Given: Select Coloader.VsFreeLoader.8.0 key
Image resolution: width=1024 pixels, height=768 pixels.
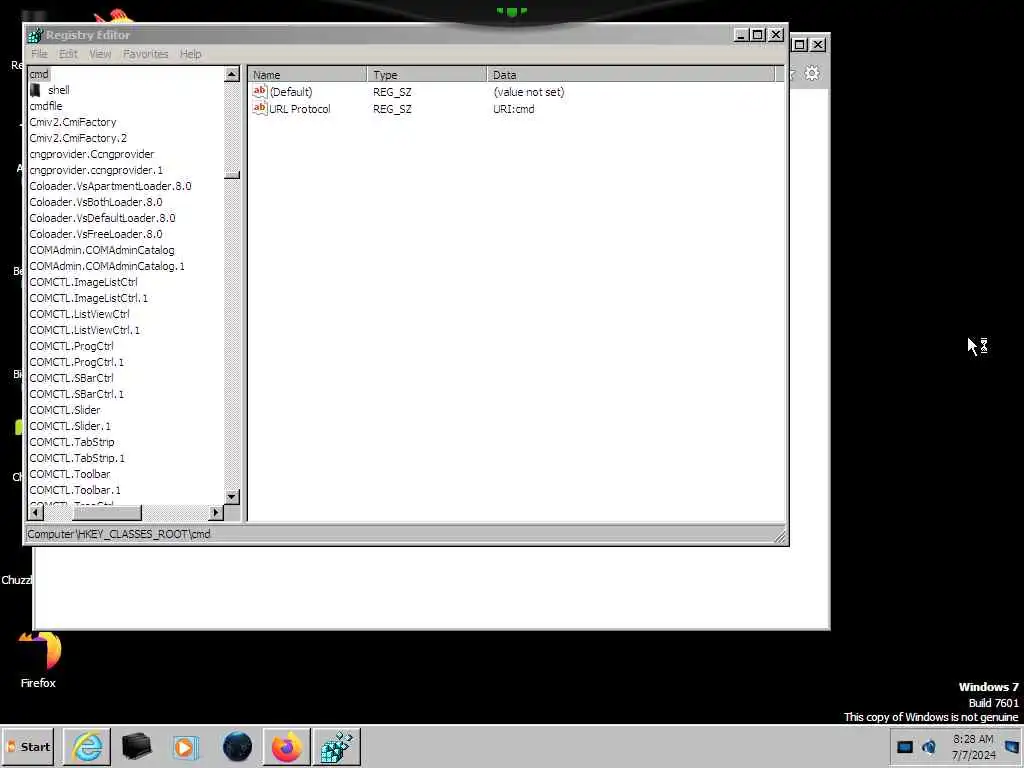Looking at the screenshot, I should [x=95, y=234].
